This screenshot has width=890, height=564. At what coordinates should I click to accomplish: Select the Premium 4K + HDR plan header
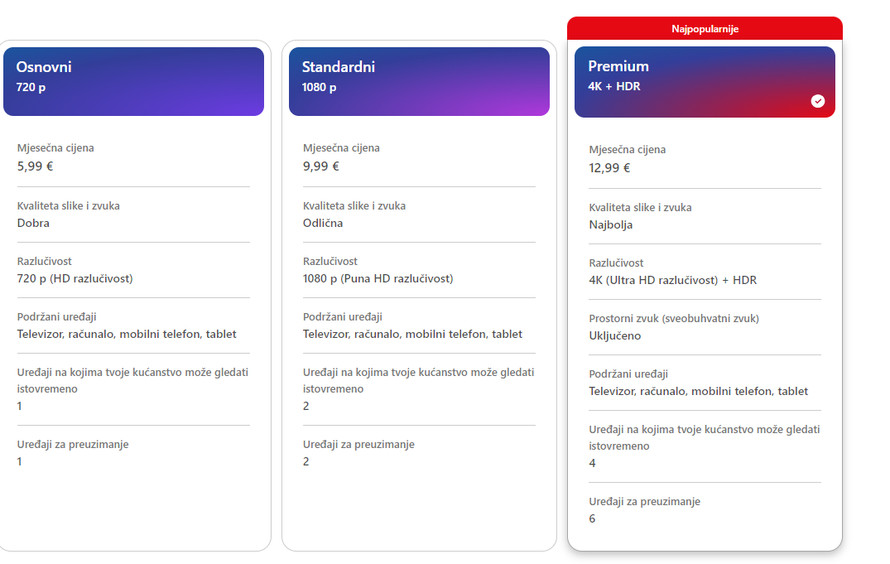point(704,82)
